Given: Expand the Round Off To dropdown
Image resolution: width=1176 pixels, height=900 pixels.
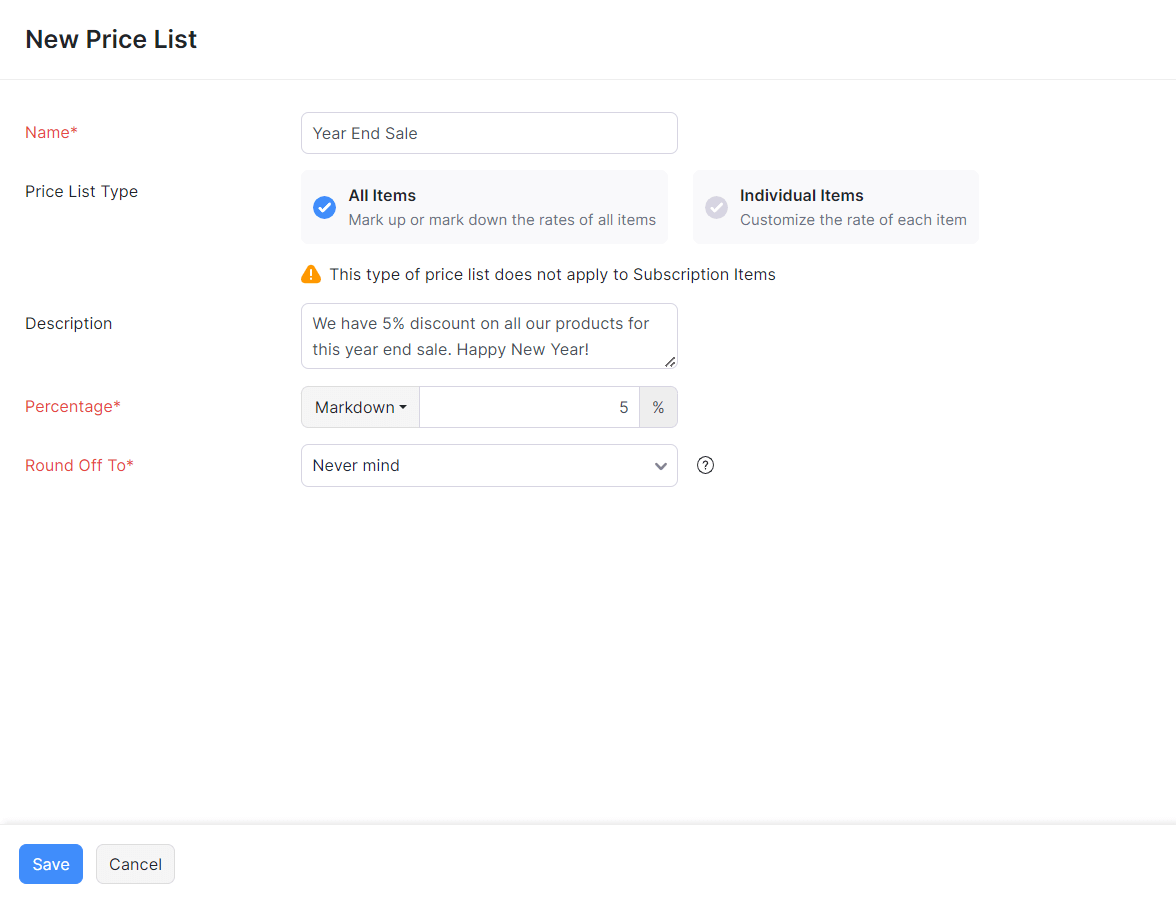Looking at the screenshot, I should [x=488, y=466].
